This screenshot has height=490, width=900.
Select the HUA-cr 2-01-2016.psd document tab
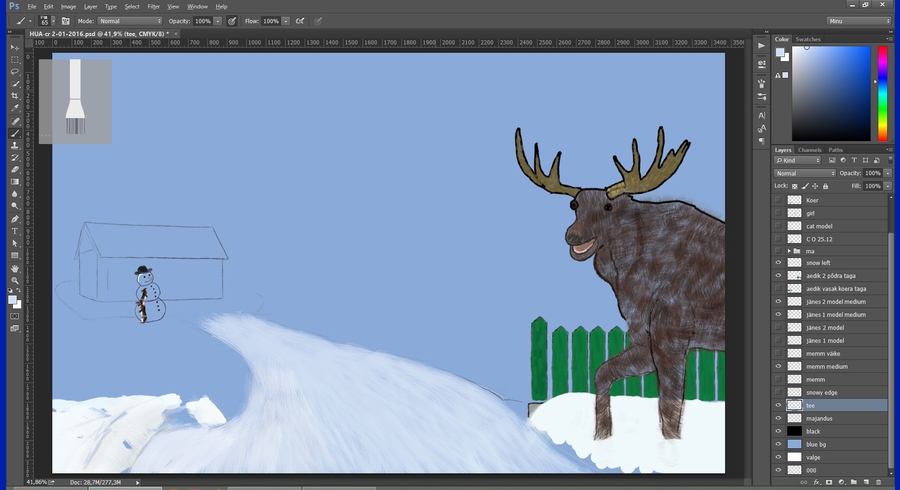99,34
